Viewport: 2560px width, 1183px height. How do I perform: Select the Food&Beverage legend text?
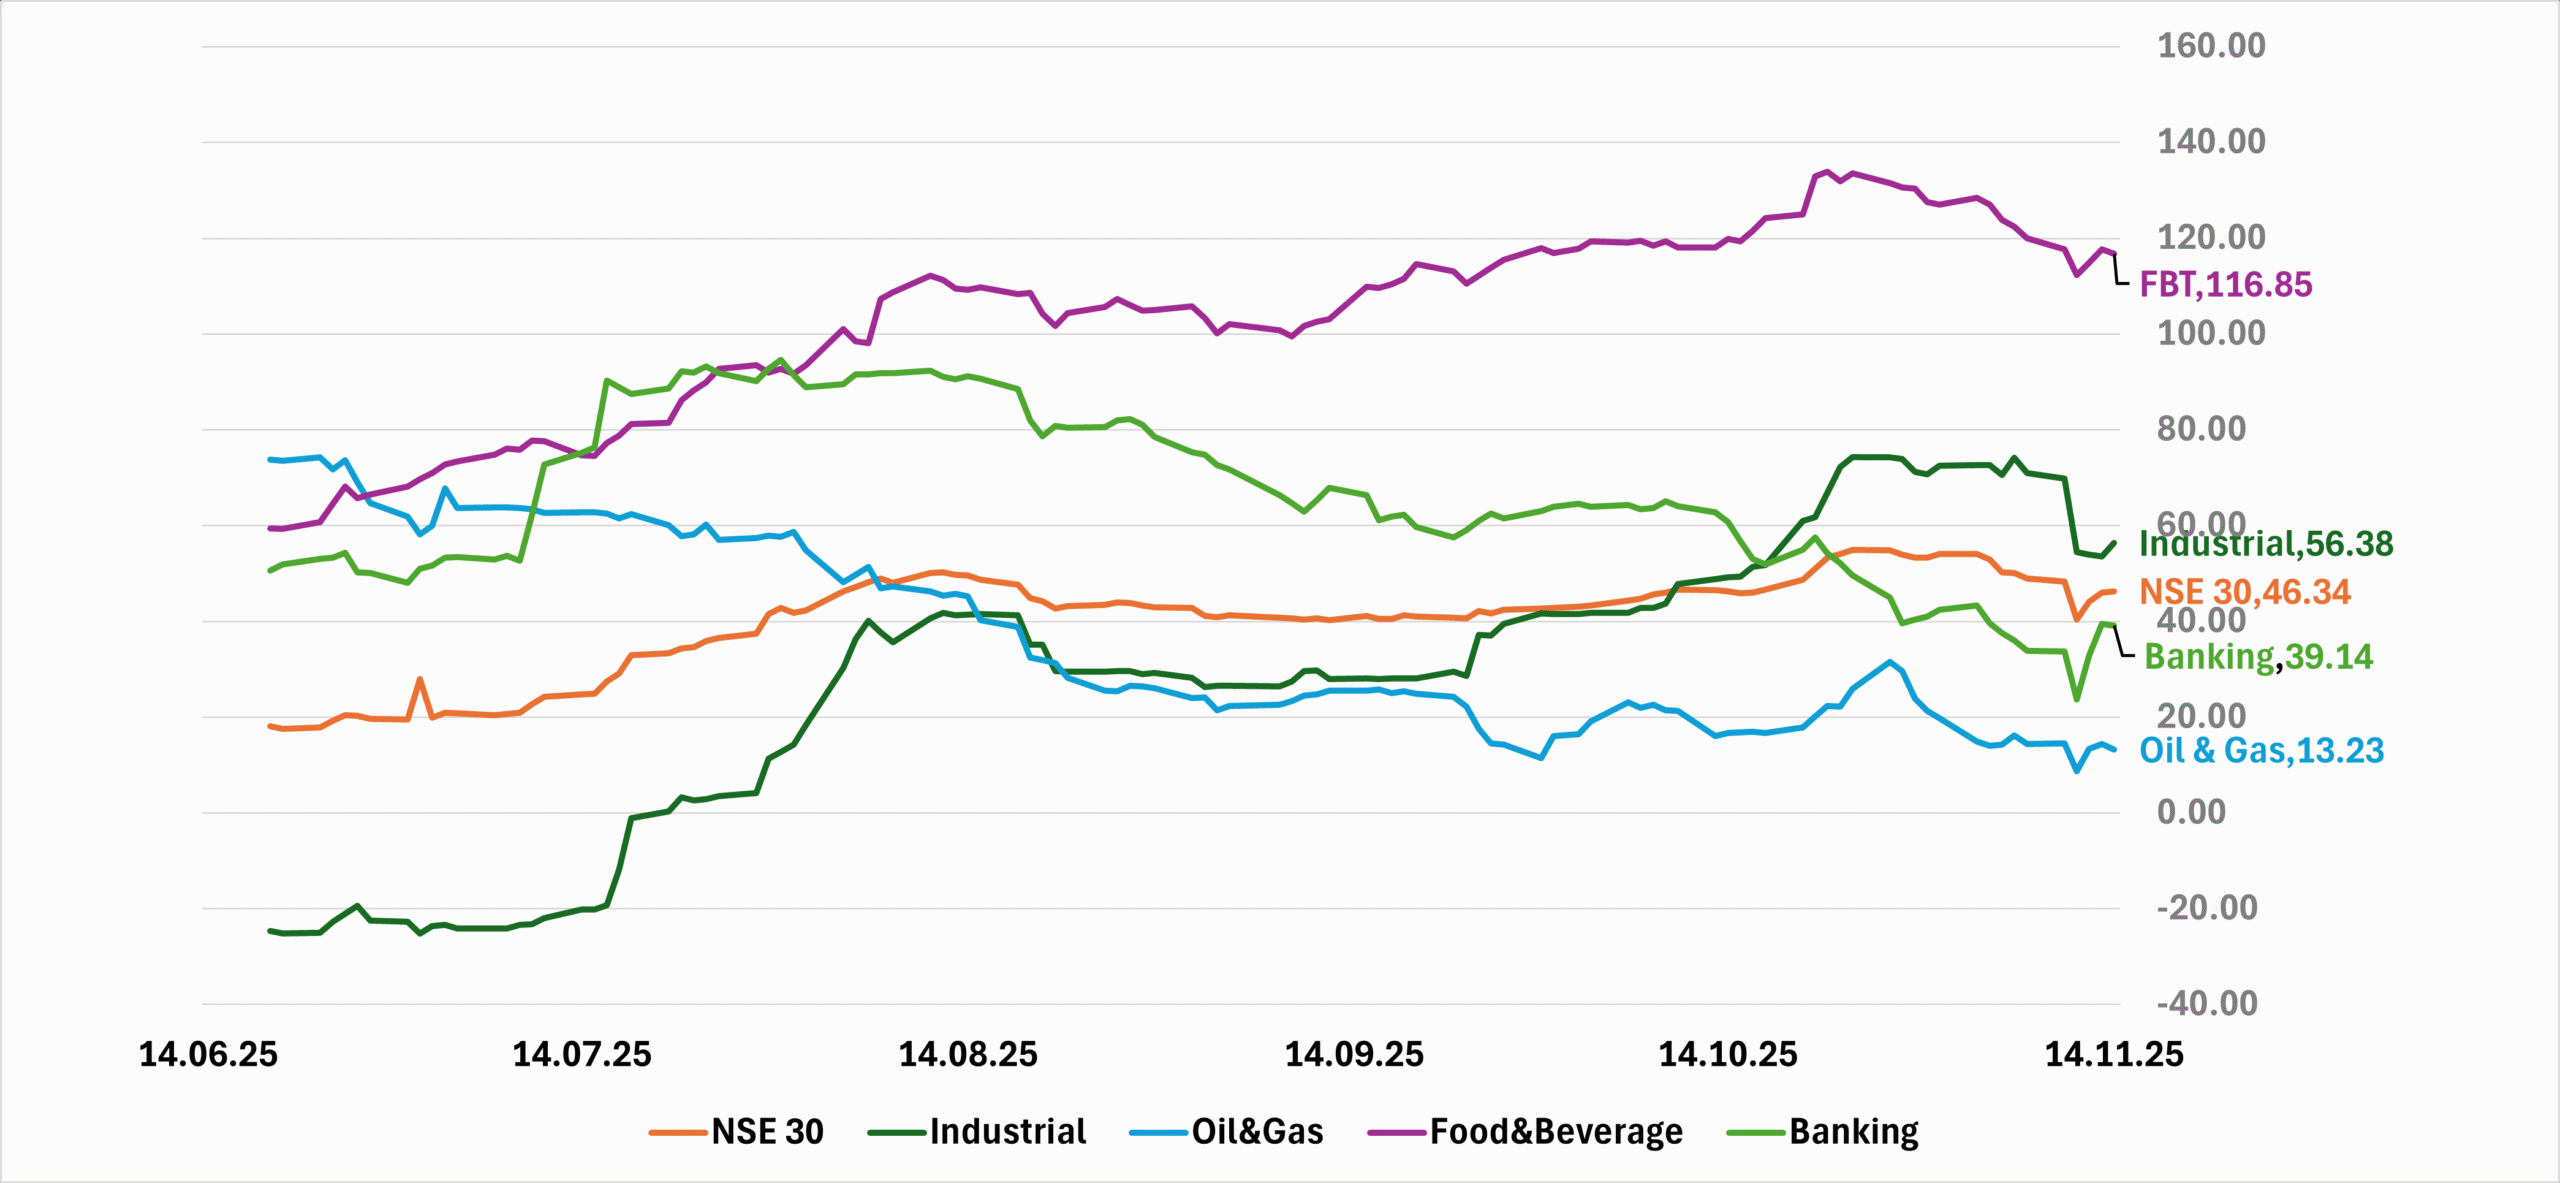pyautogui.click(x=1556, y=1132)
